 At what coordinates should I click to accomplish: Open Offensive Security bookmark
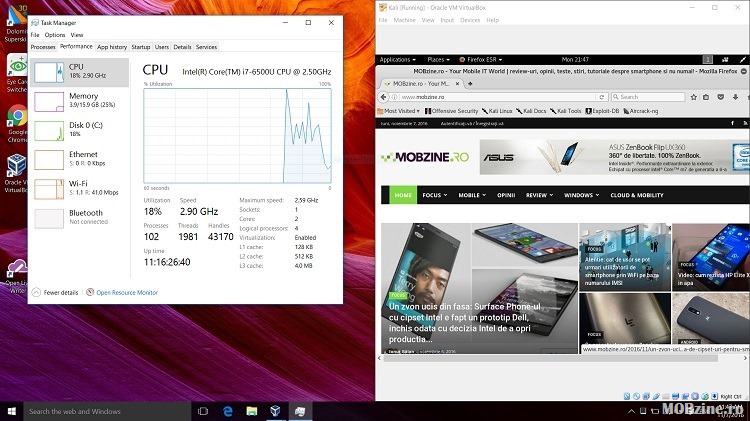452,111
